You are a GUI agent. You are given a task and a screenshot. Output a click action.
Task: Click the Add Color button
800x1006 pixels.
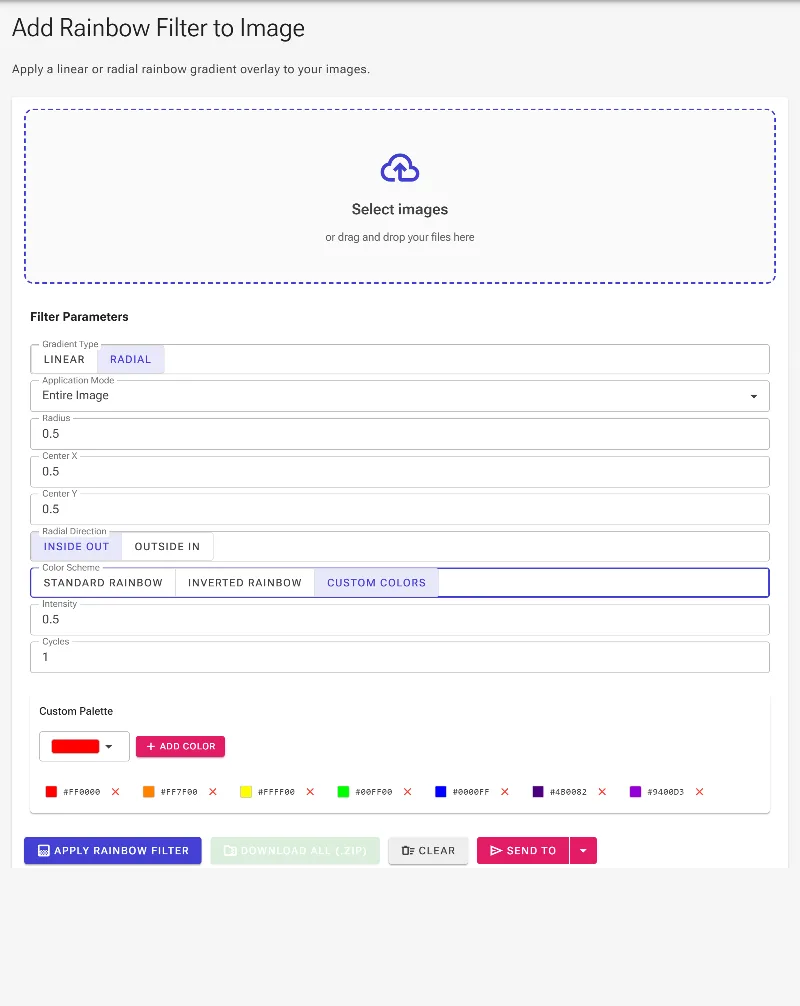coord(180,746)
